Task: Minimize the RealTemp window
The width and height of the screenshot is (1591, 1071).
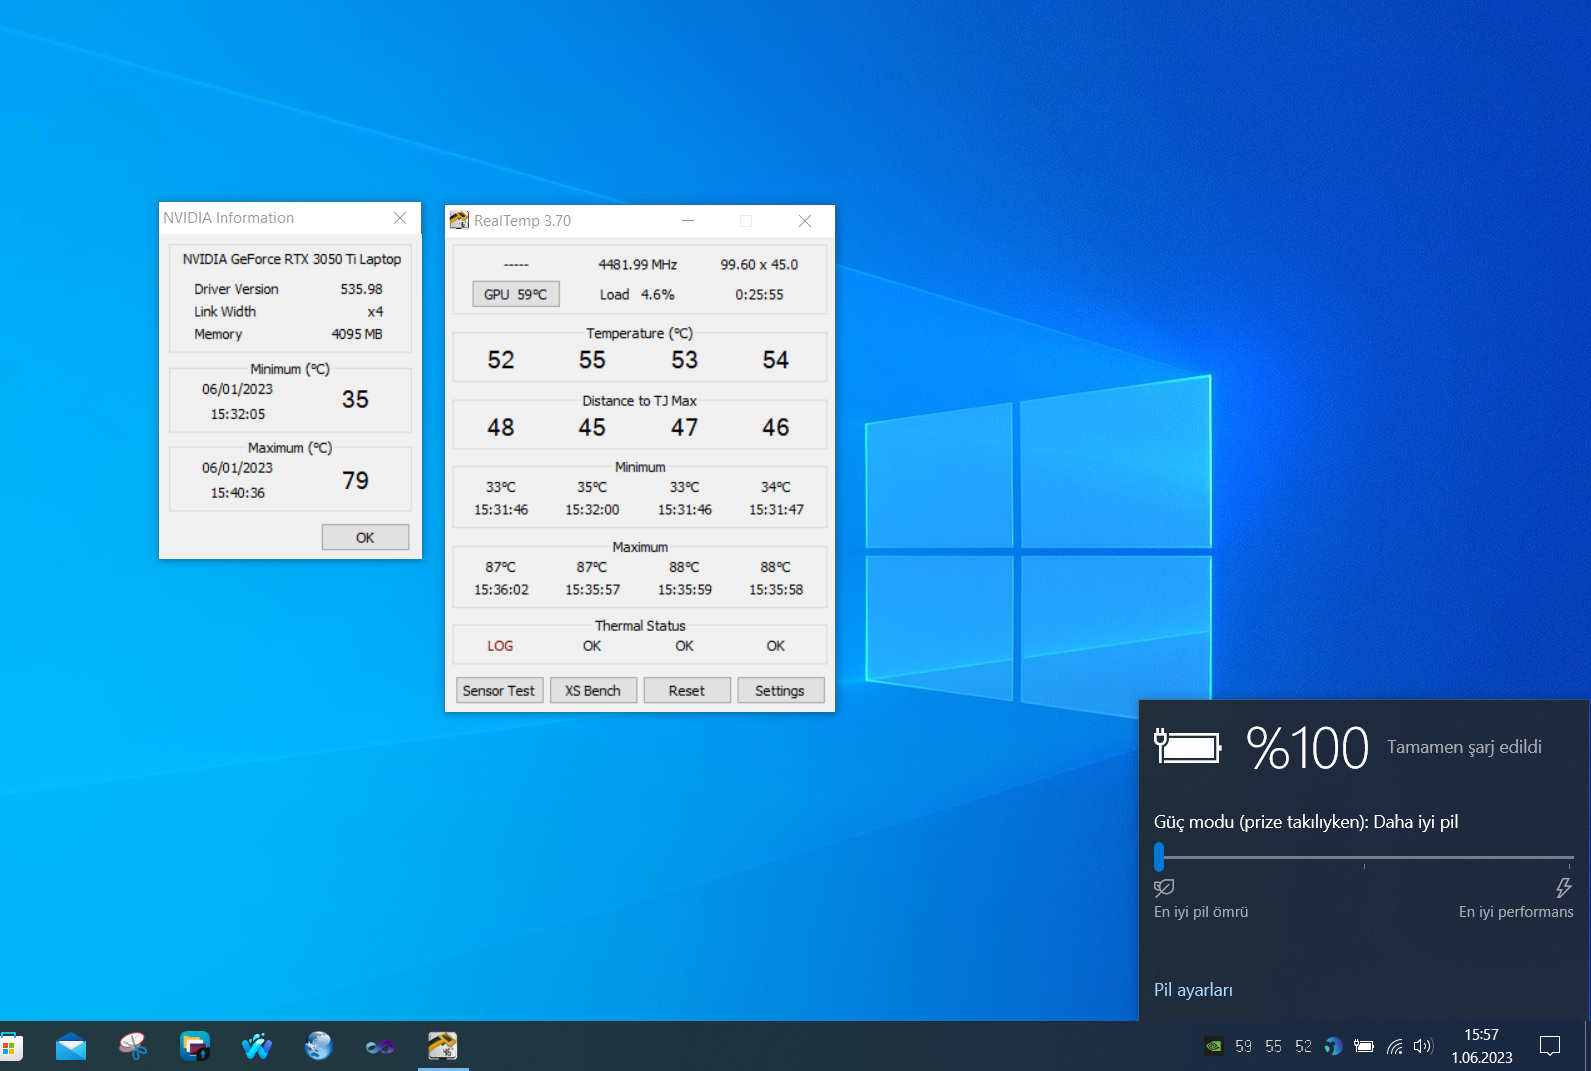Action: tap(688, 221)
